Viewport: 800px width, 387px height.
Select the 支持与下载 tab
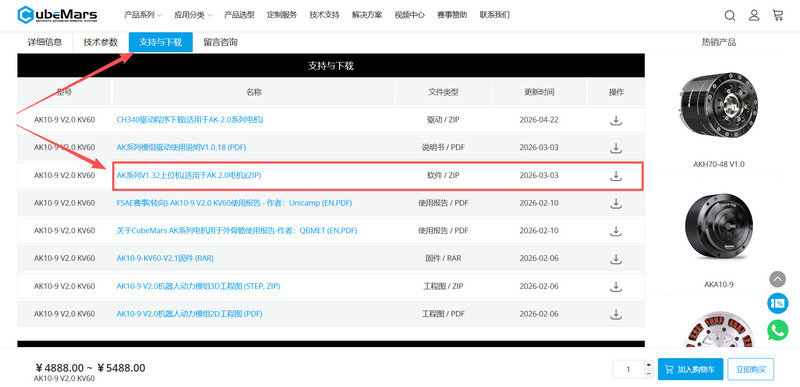coord(161,42)
